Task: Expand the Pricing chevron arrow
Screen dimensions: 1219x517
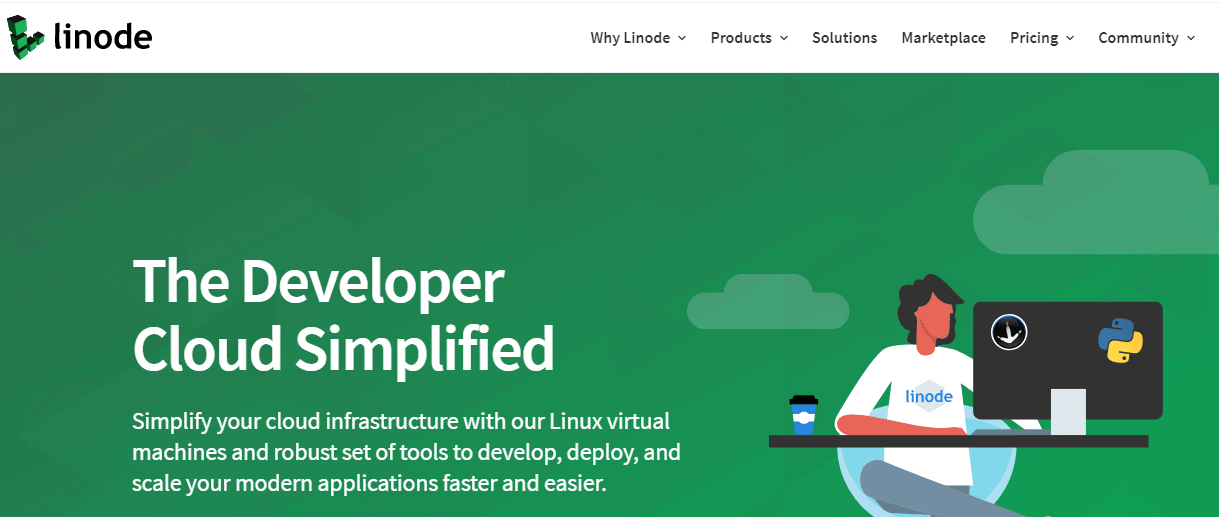Action: [1070, 38]
